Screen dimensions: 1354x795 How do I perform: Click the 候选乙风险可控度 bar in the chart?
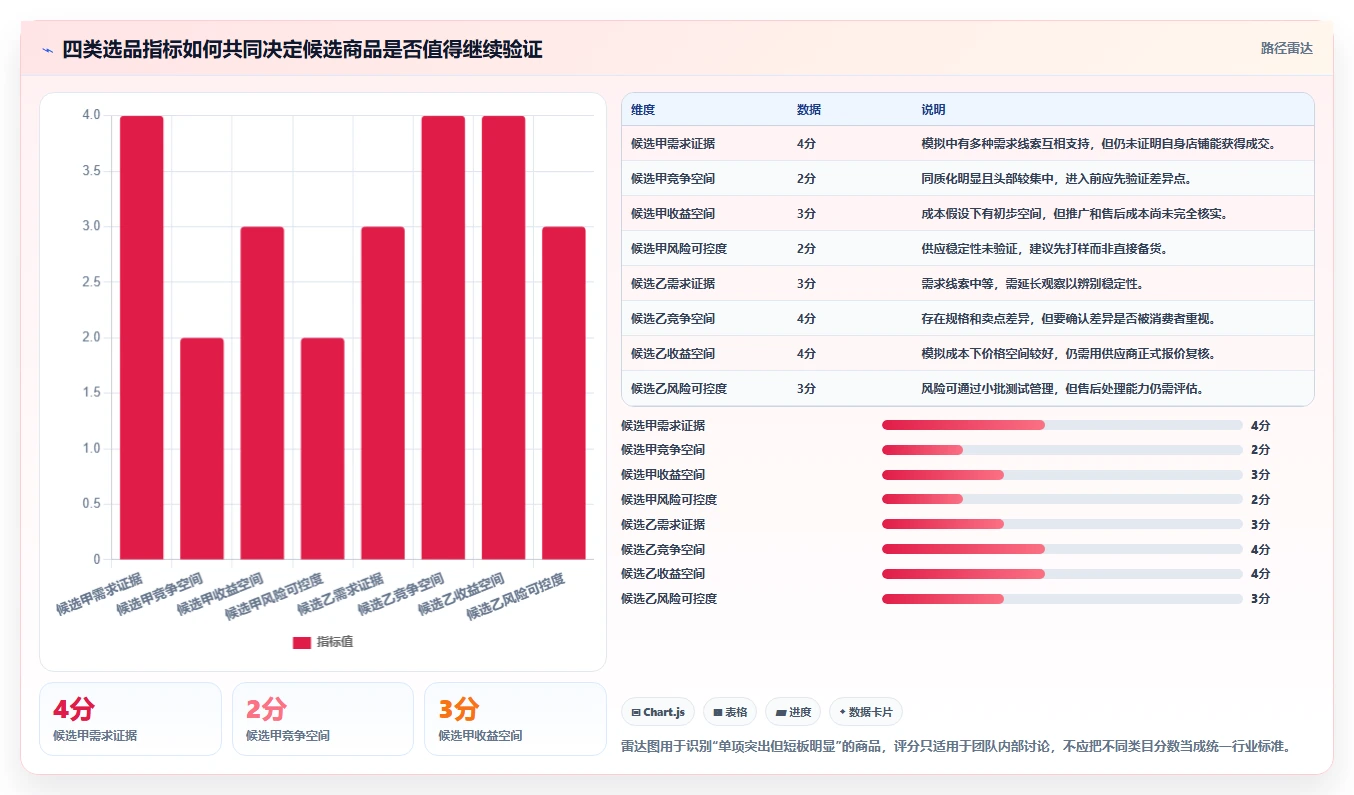564,393
